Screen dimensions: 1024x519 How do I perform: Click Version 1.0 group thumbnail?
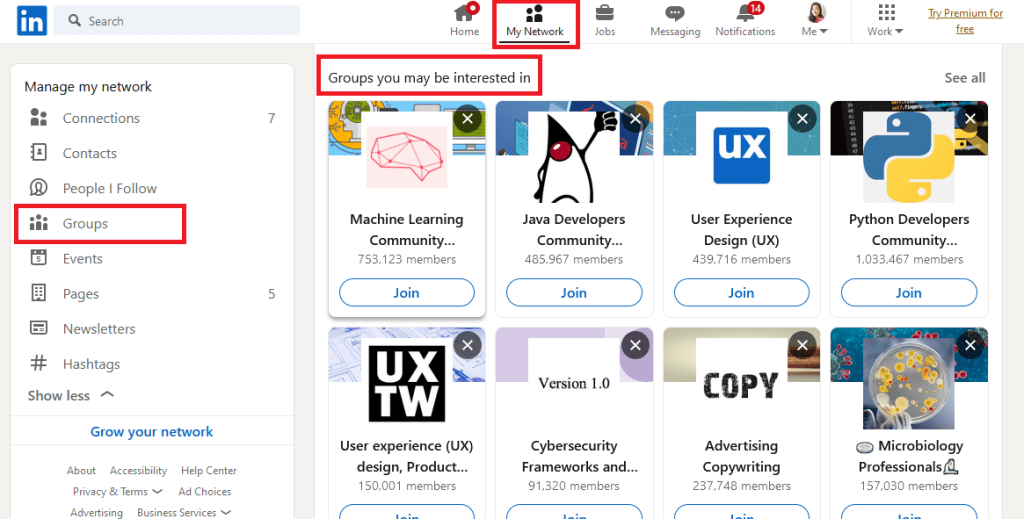(574, 383)
